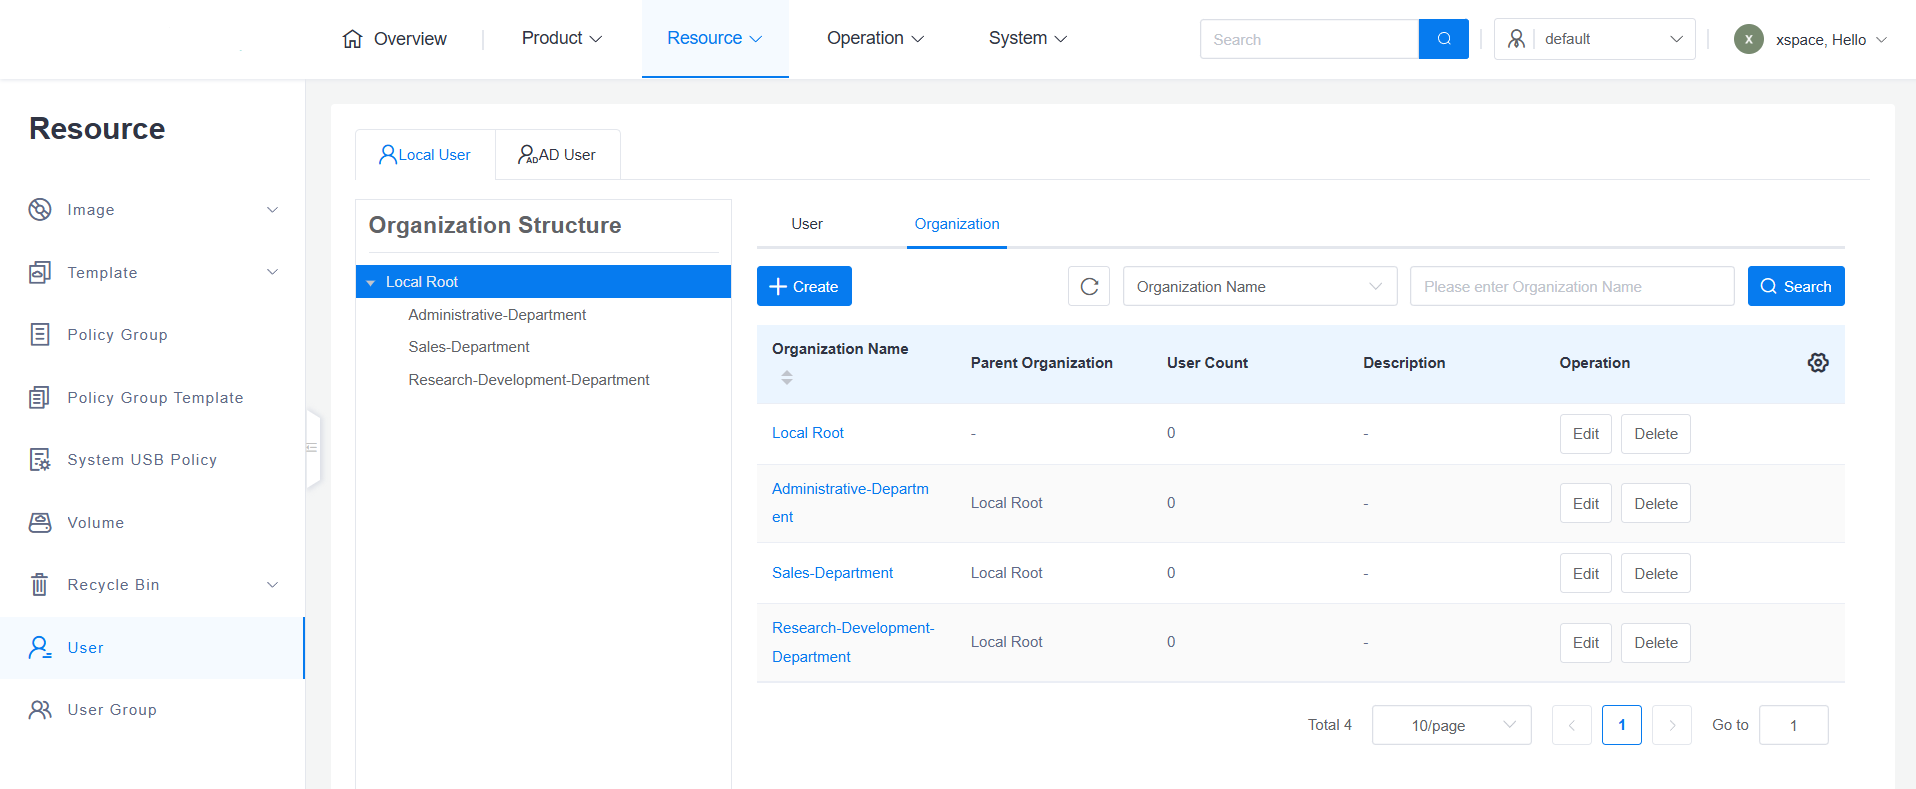This screenshot has width=1916, height=789.
Task: Switch to the AD User tab
Action: [x=557, y=155]
